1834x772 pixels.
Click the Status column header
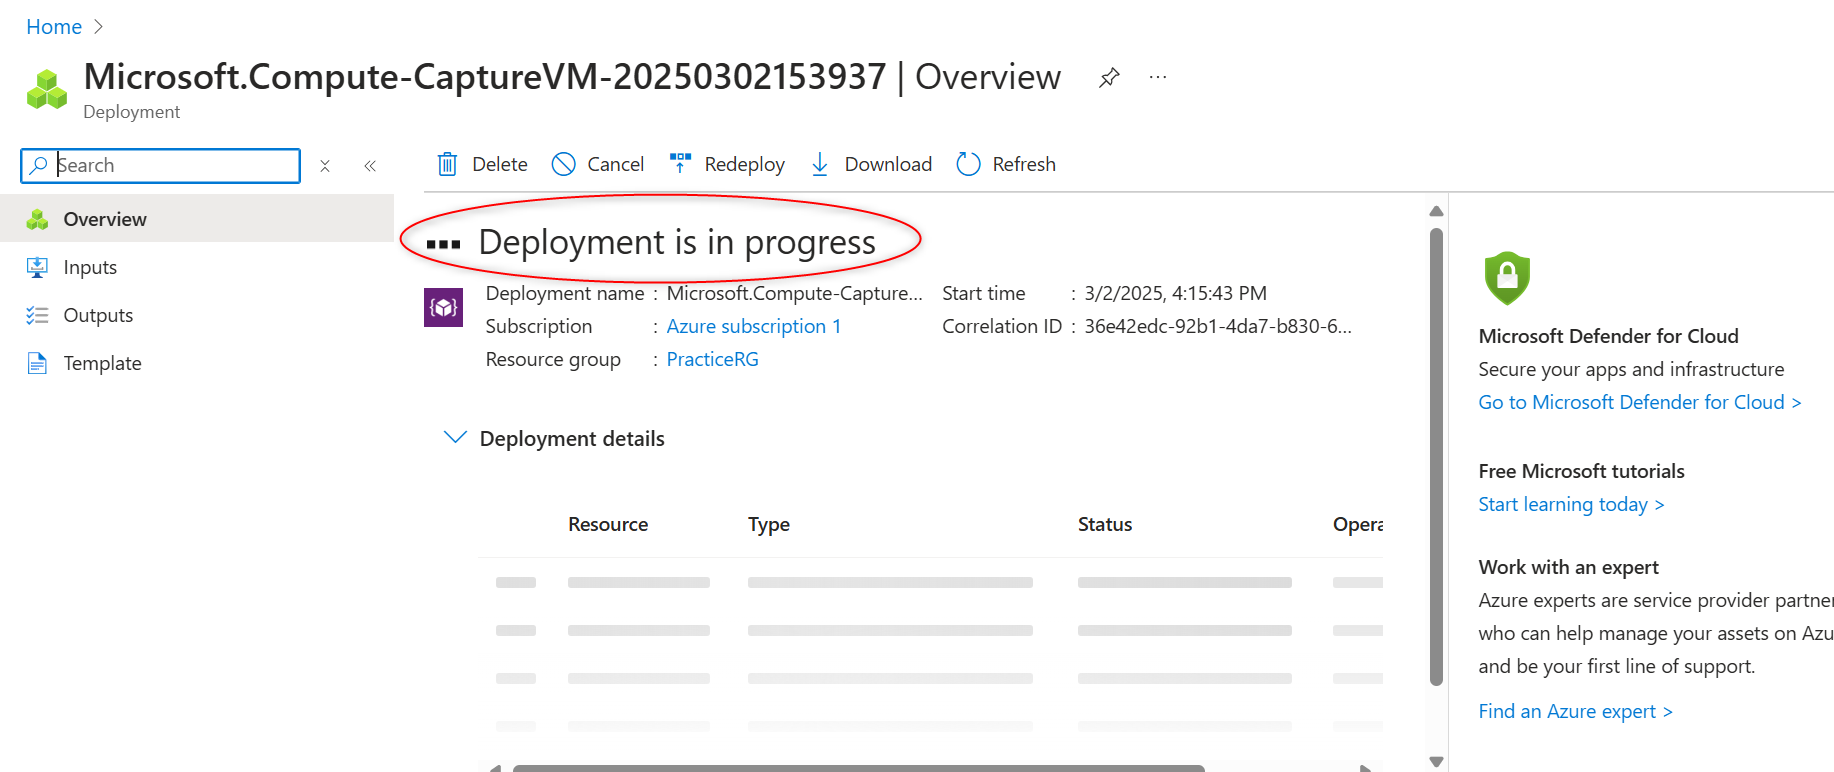[1105, 524]
